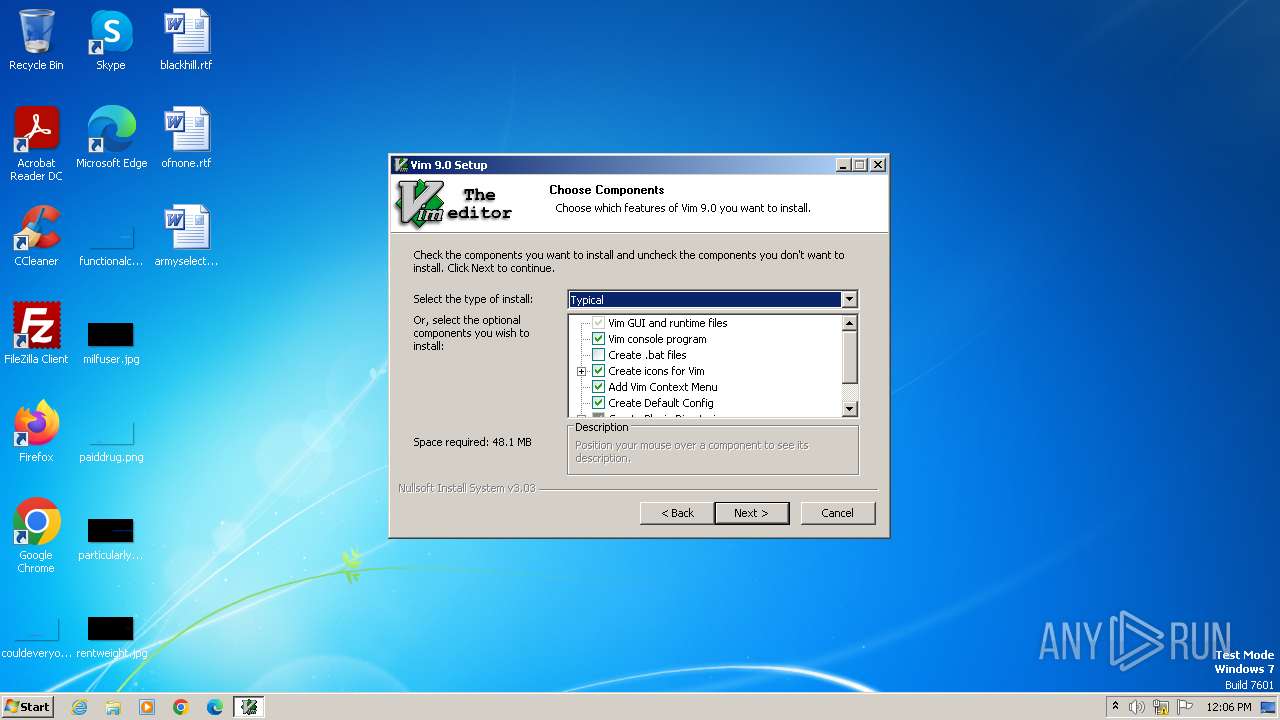Click the components list scrollbar thumb
The height and width of the screenshot is (720, 1280).
850,357
